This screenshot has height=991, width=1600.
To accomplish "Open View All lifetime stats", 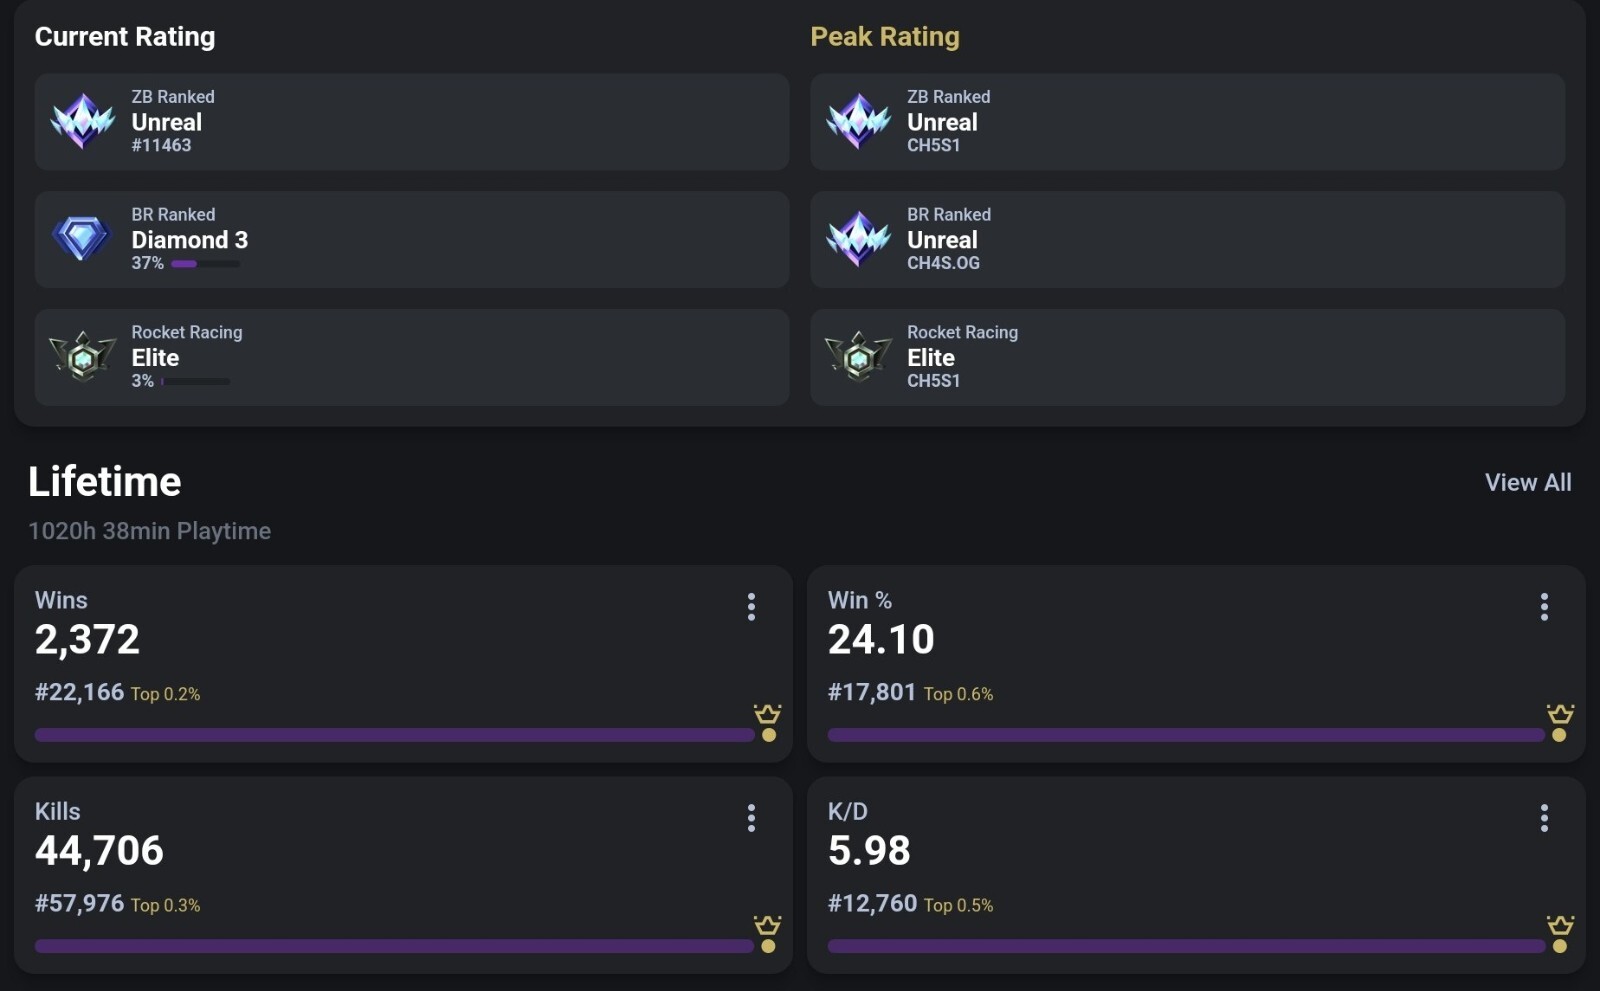I will [1528, 482].
